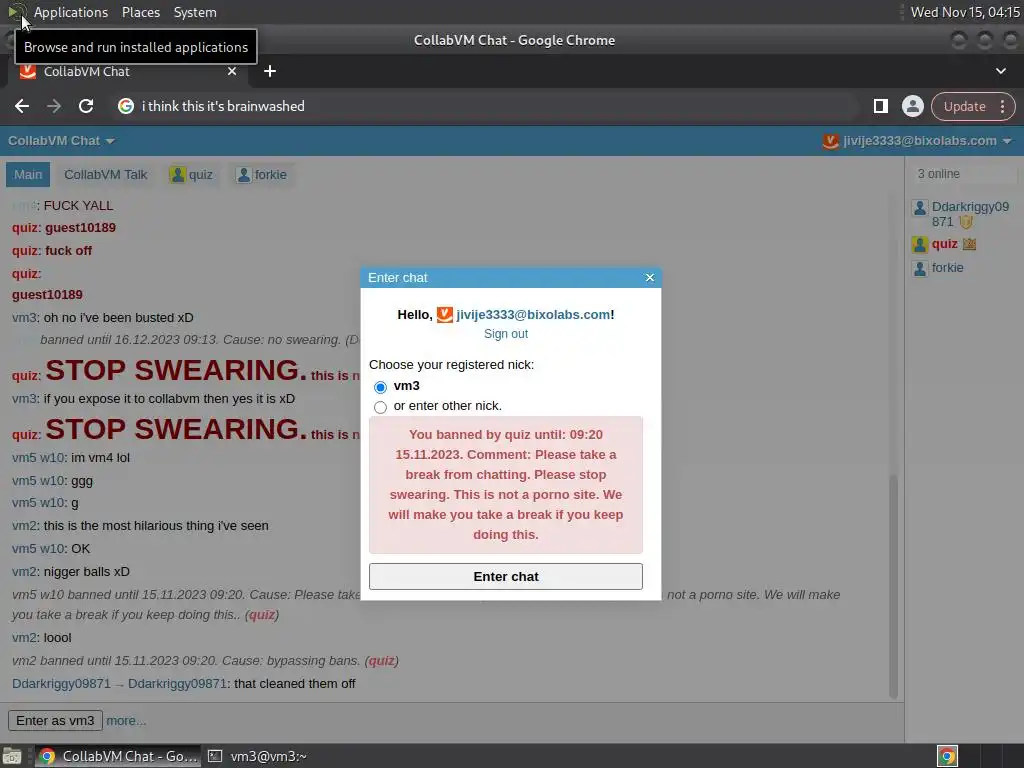This screenshot has width=1024, height=768.
Task: Close the Enter chat dialog
Action: tap(650, 278)
